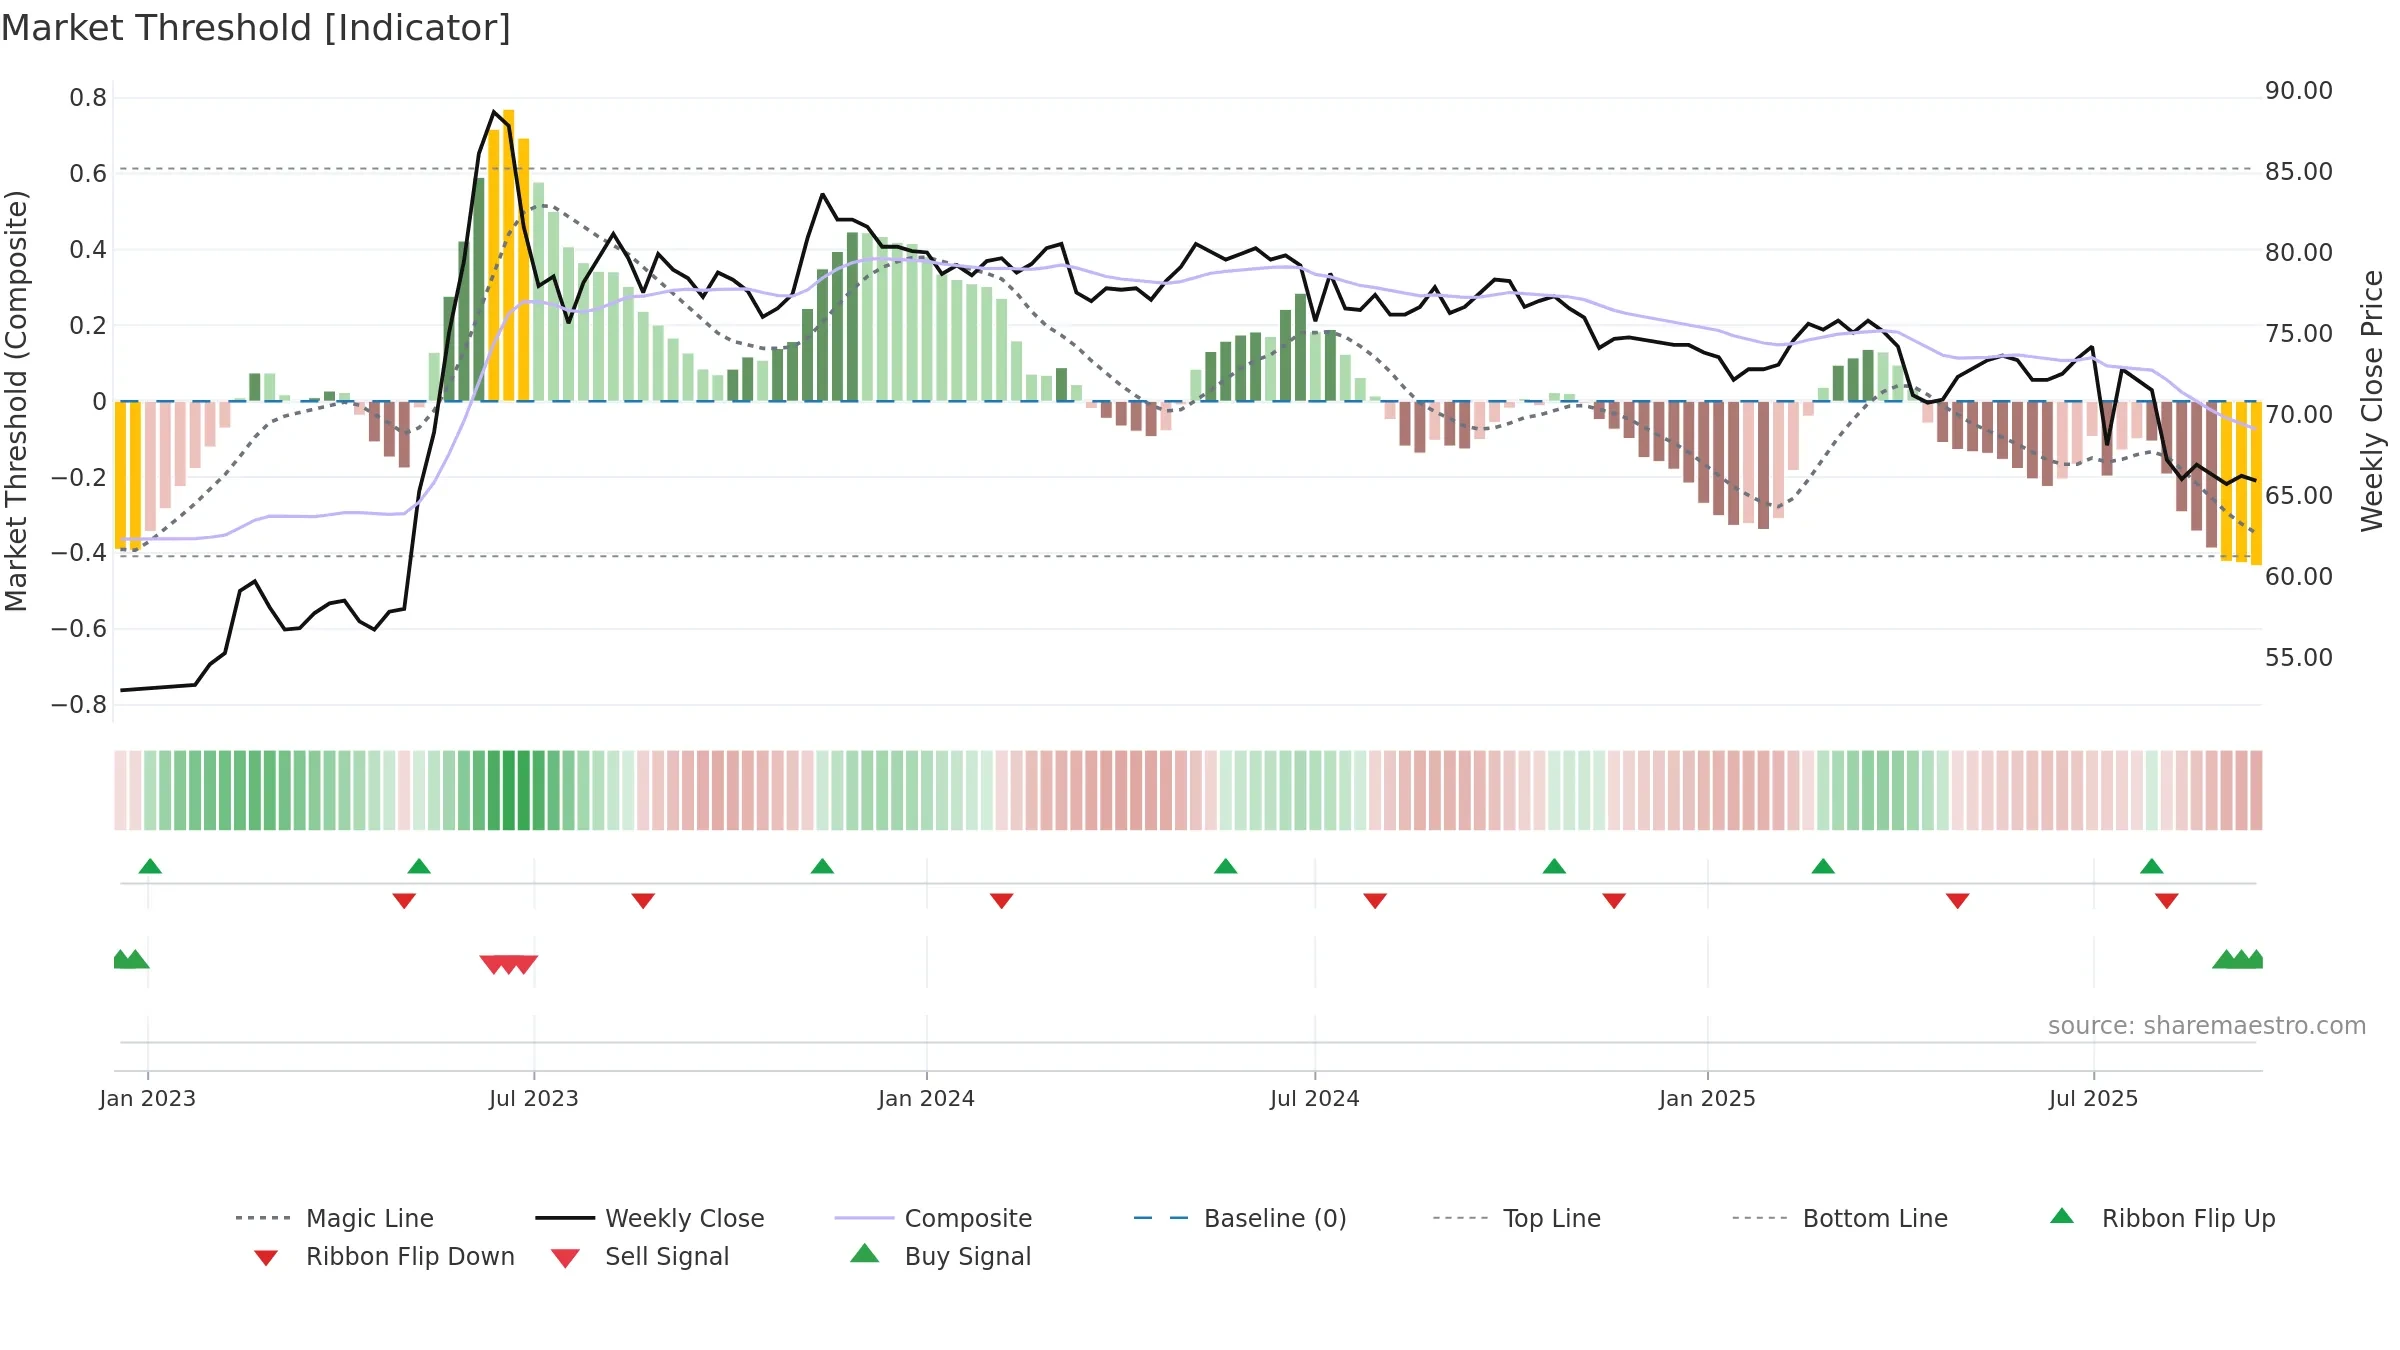Click the ribbon flip up triangle between Jul 2024 and Jan 2025

[1554, 866]
